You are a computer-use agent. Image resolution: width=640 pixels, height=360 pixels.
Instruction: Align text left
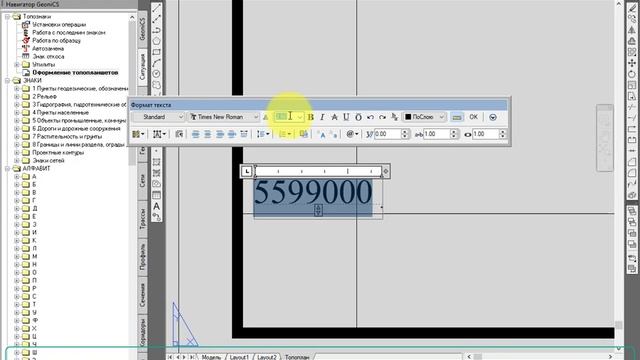pos(196,134)
